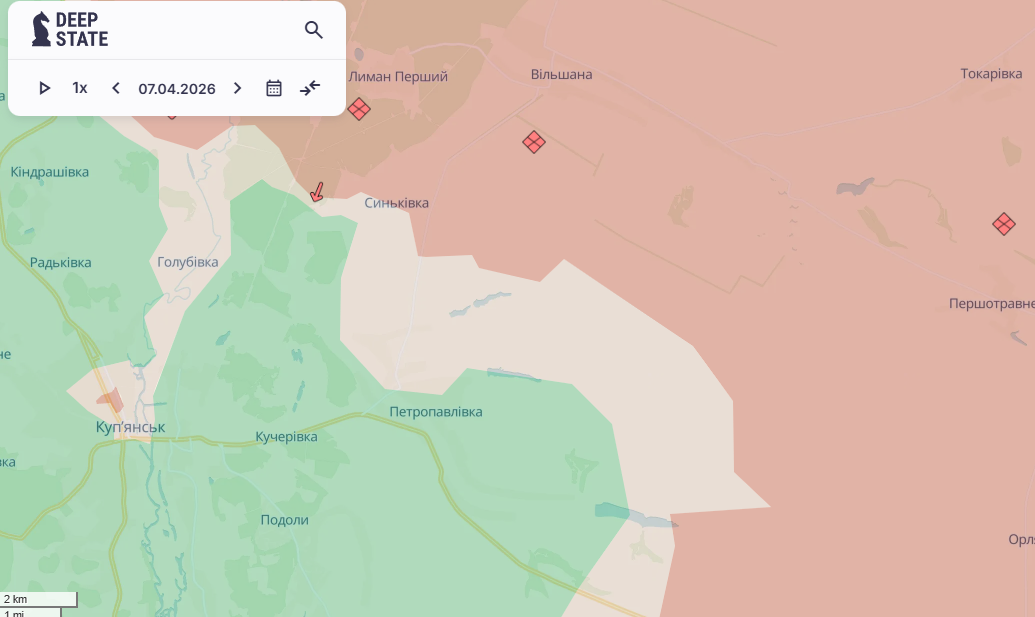Click the red diamond marker near Лиман Перший
The width and height of the screenshot is (1035, 617).
[x=359, y=109]
